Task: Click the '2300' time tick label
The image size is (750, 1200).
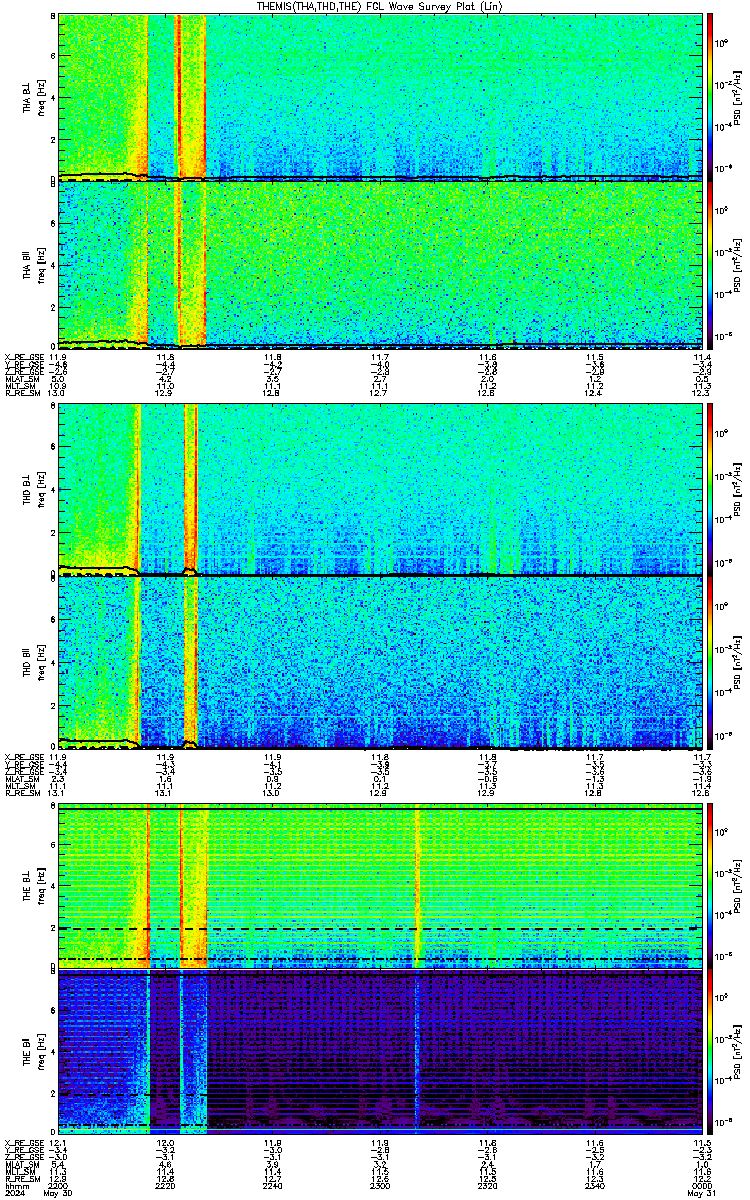Action: [x=380, y=1184]
